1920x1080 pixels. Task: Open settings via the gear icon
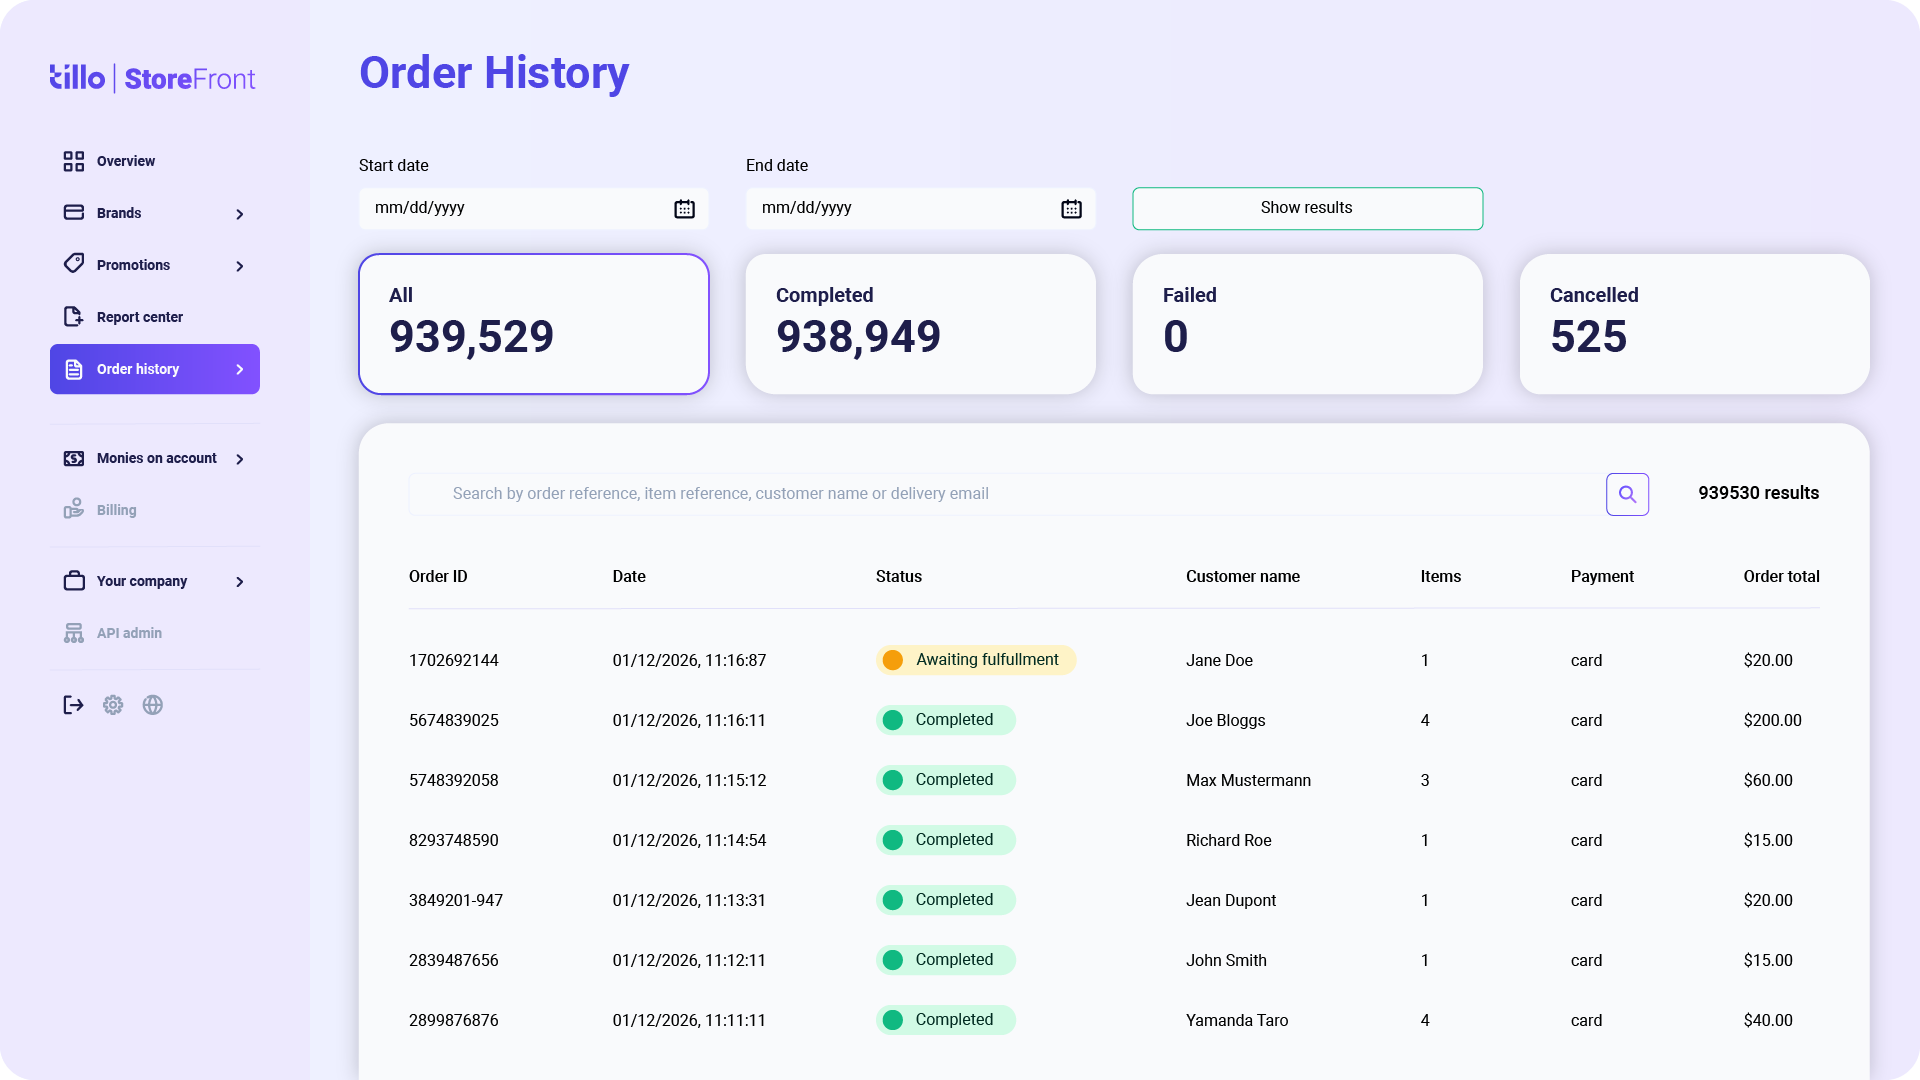(112, 705)
